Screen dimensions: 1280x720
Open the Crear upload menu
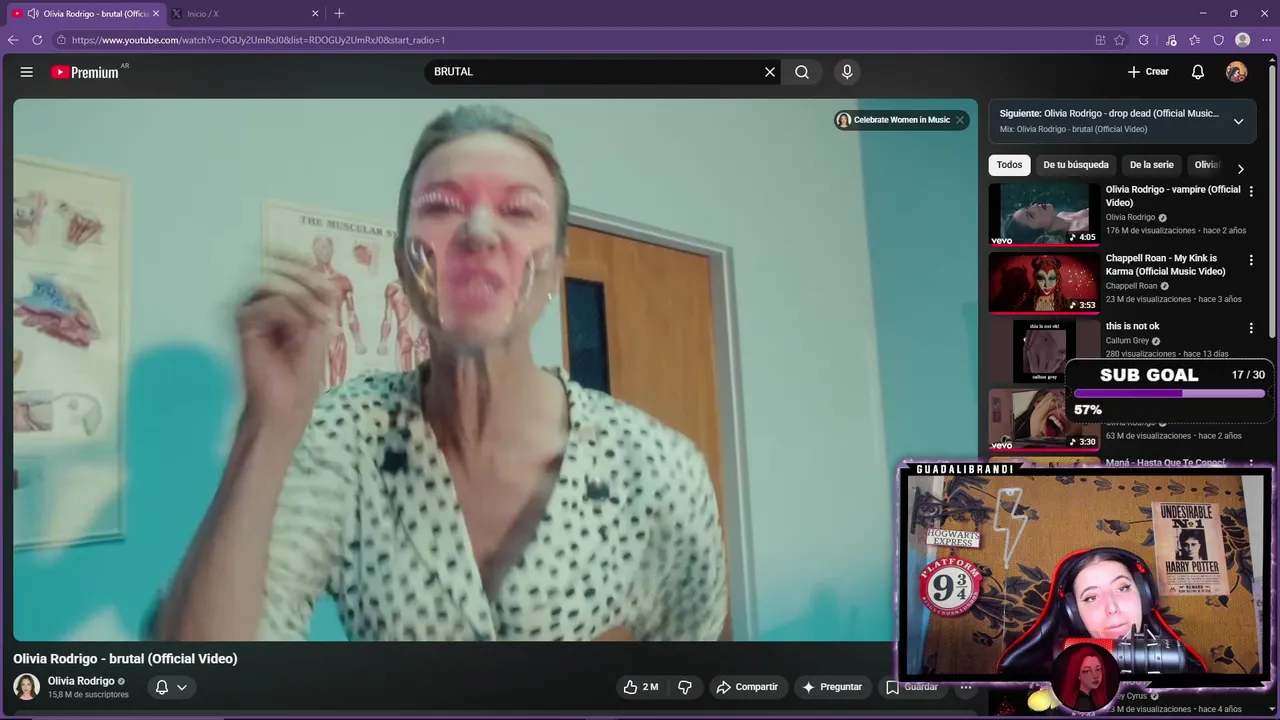[x=1148, y=72]
